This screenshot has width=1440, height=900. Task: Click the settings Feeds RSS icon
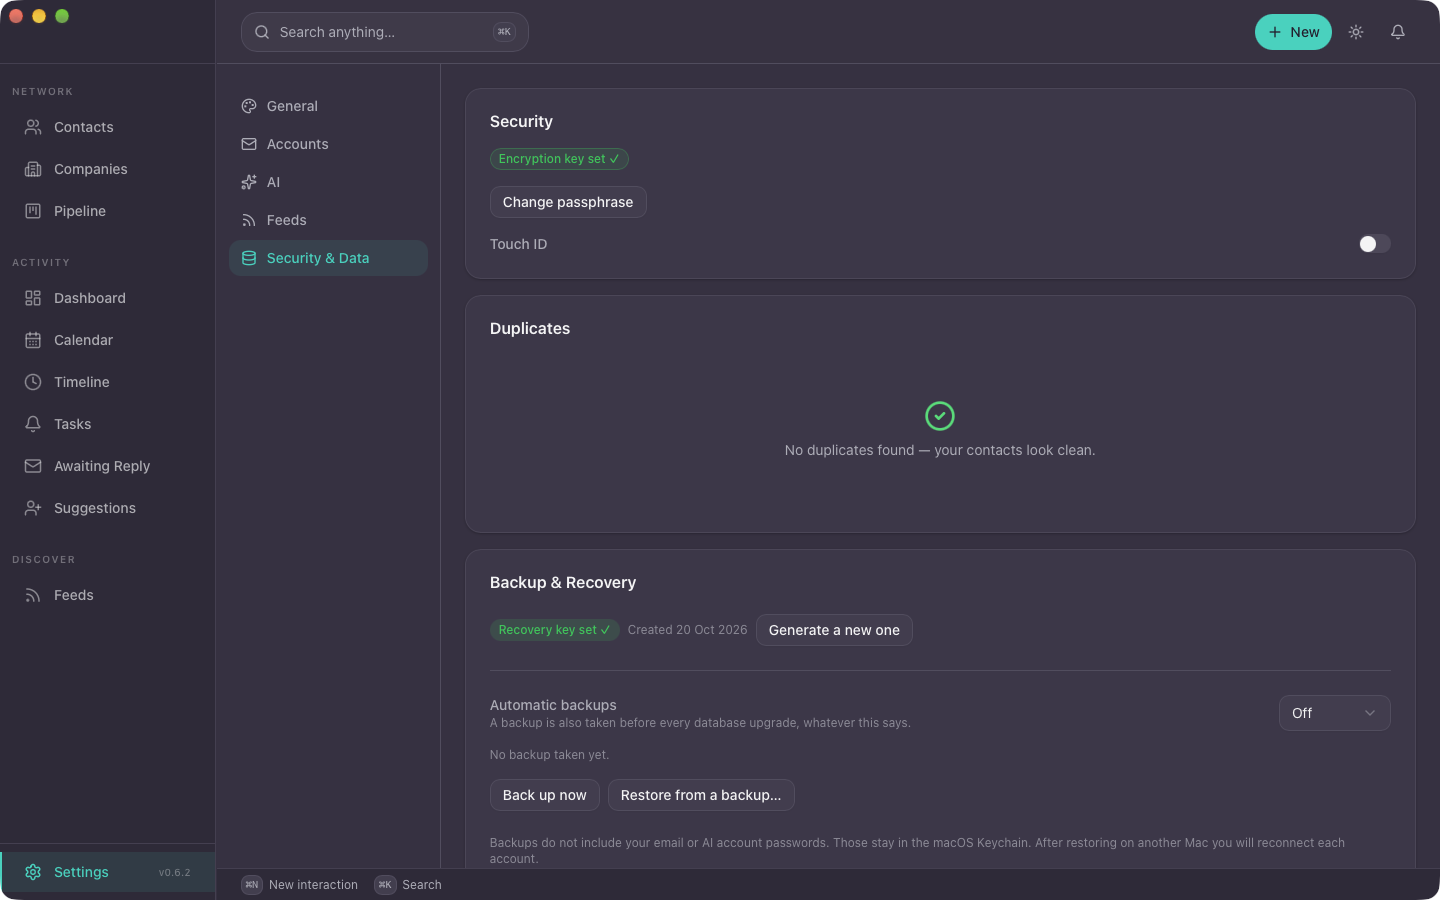pos(249,220)
